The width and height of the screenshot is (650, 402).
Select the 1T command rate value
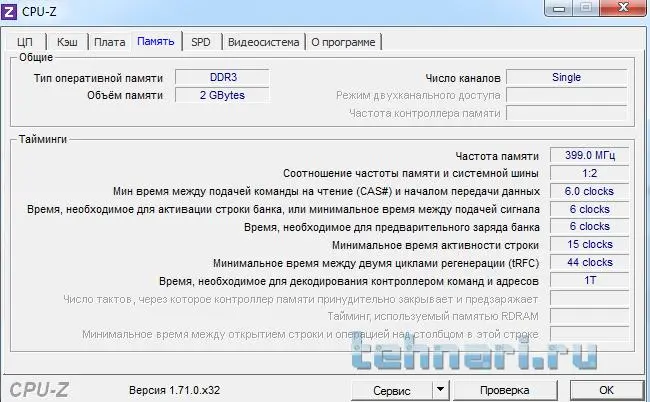tap(589, 281)
